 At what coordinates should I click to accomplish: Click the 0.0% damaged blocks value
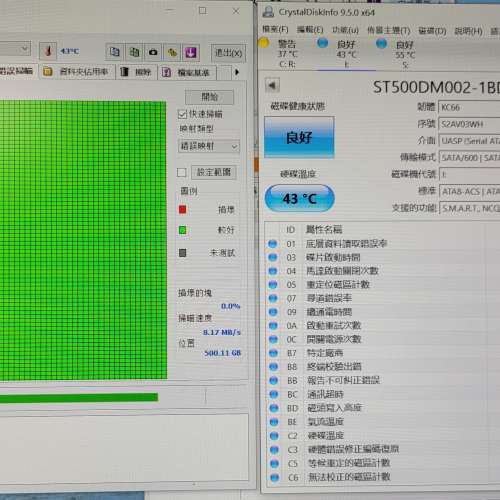(230, 306)
